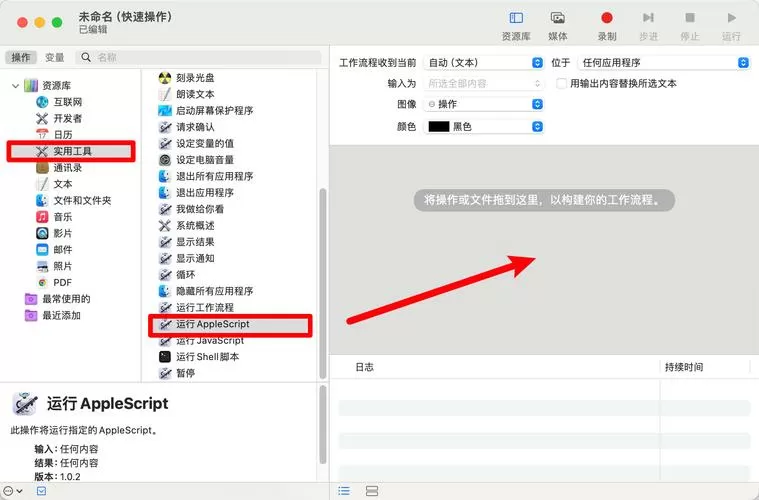
Task: Select the 照片 photos category
Action: pyautogui.click(x=54, y=266)
